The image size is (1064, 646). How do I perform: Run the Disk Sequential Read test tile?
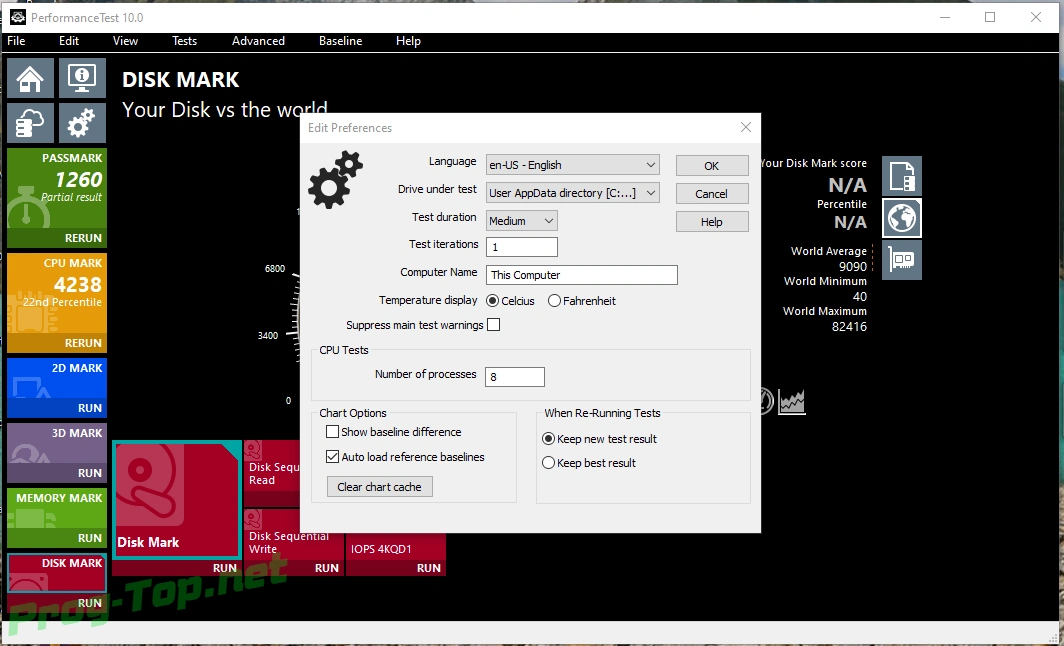point(271,473)
